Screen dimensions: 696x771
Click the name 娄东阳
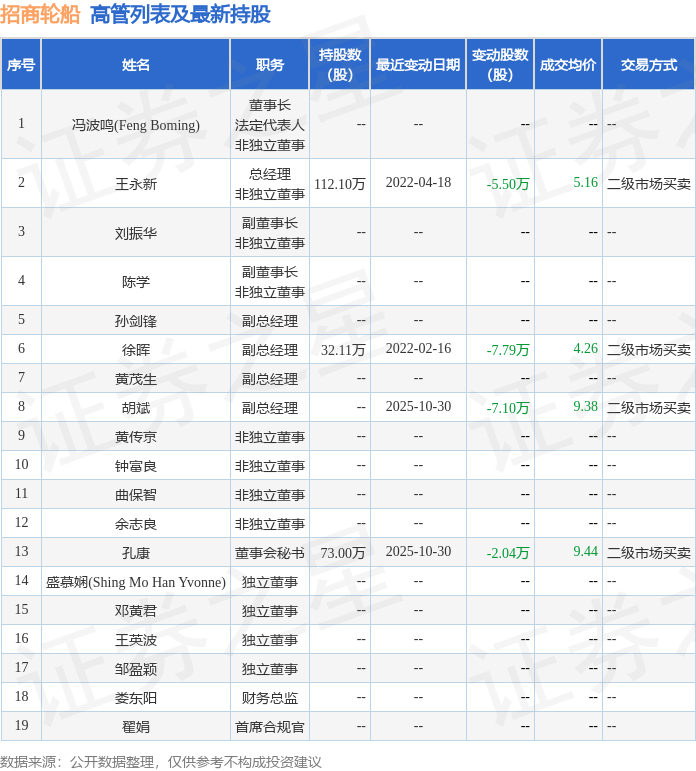point(136,698)
